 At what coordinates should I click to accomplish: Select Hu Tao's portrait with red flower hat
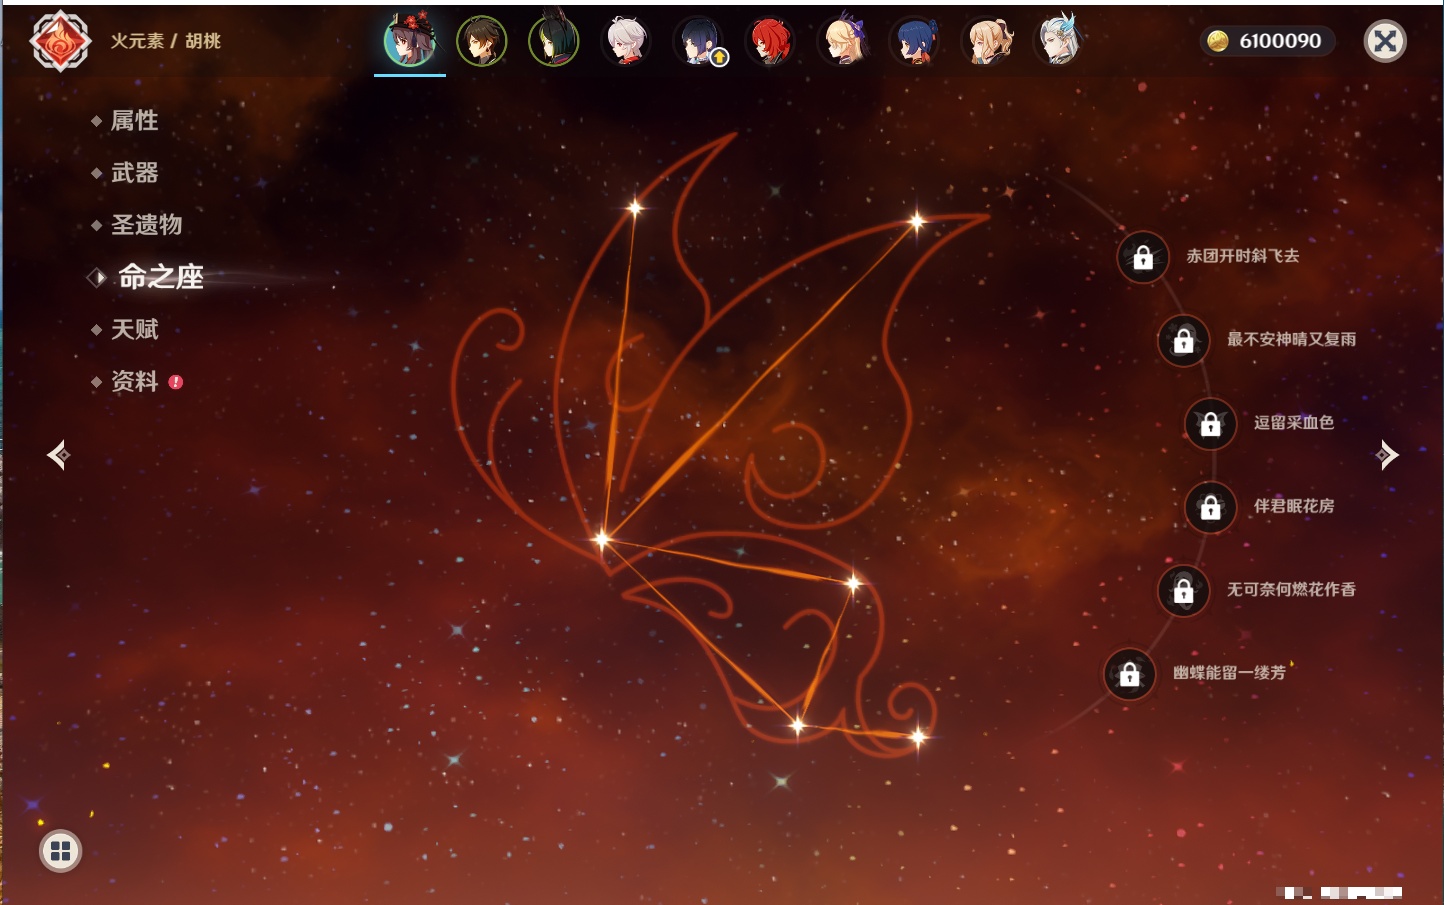pos(410,41)
